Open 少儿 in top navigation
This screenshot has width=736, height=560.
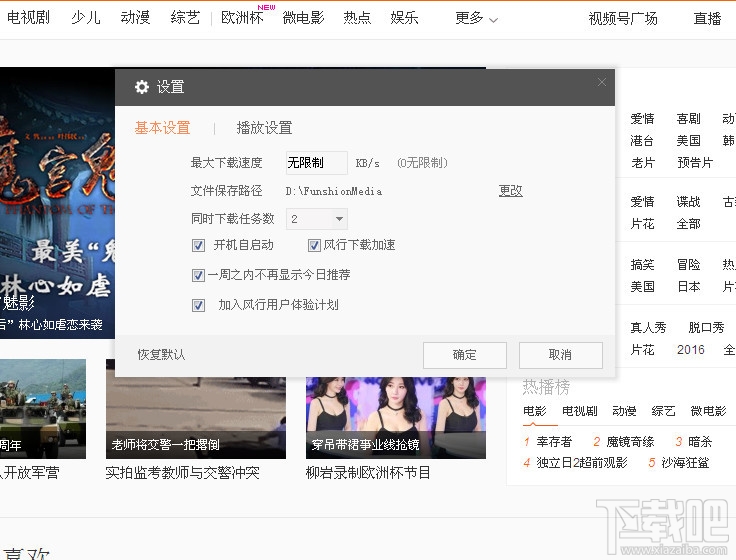[86, 17]
